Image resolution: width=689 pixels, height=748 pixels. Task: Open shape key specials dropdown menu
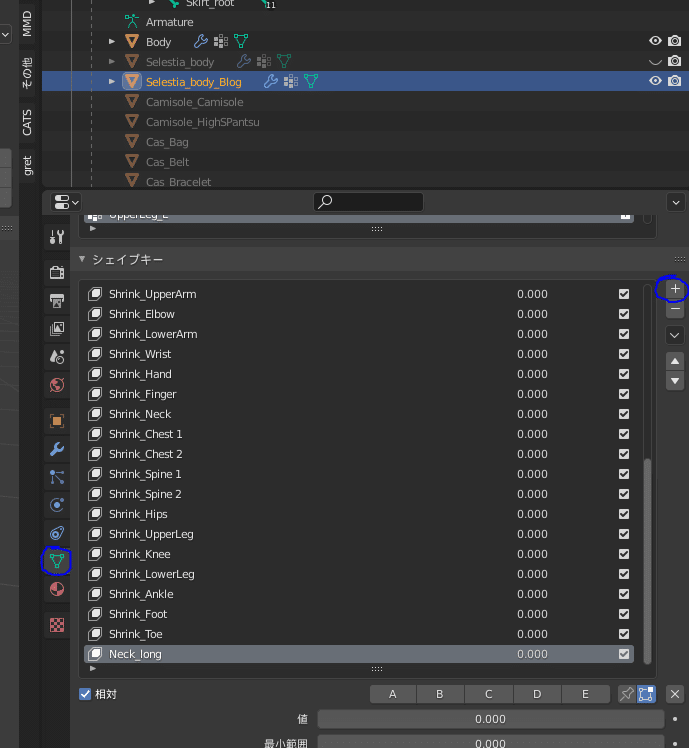click(675, 335)
